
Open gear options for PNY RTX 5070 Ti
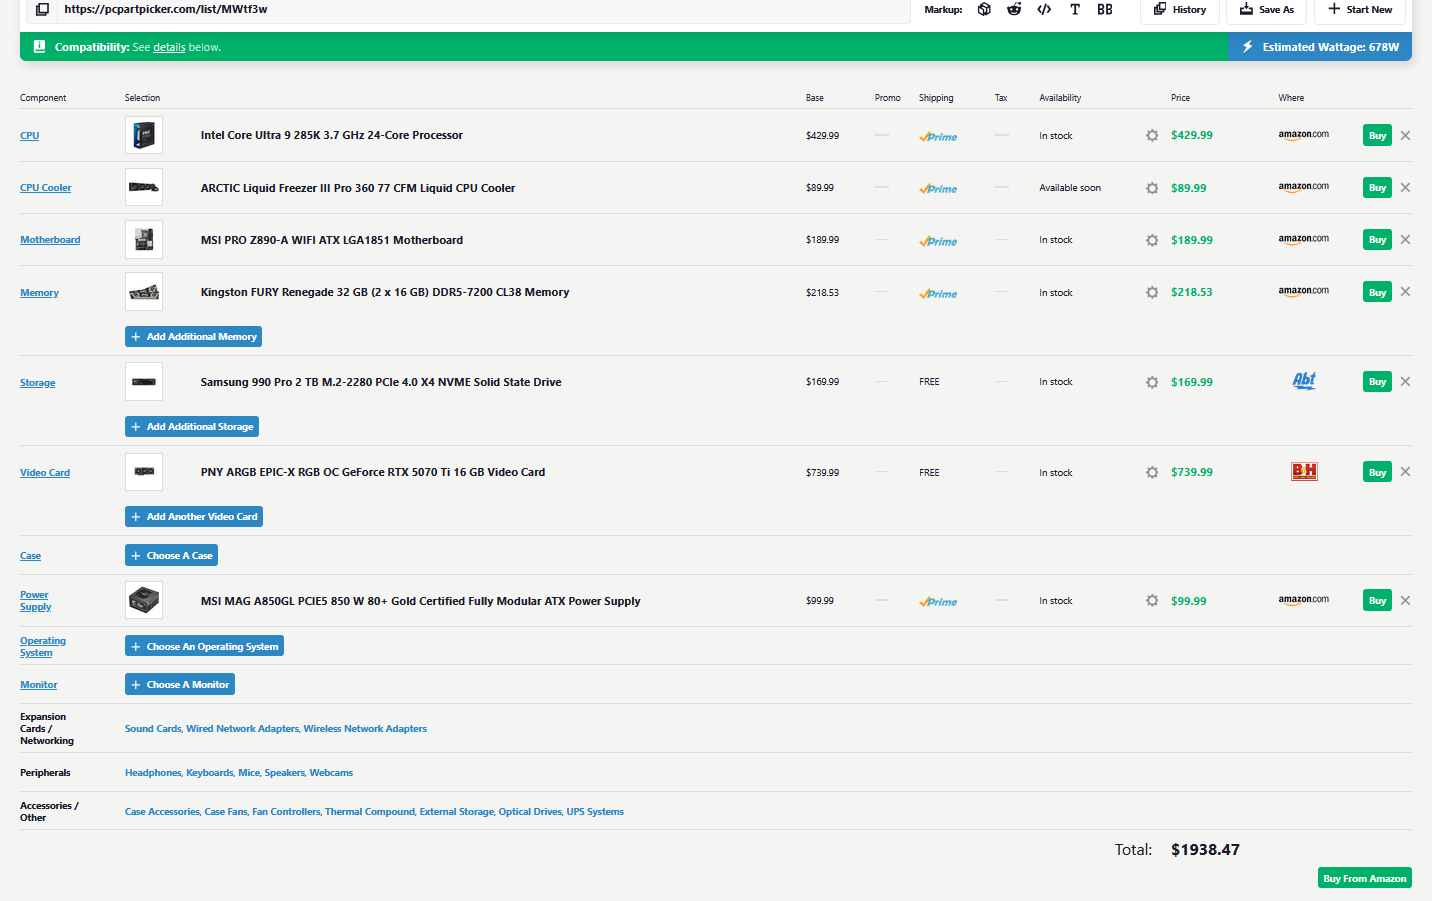[x=1152, y=472]
